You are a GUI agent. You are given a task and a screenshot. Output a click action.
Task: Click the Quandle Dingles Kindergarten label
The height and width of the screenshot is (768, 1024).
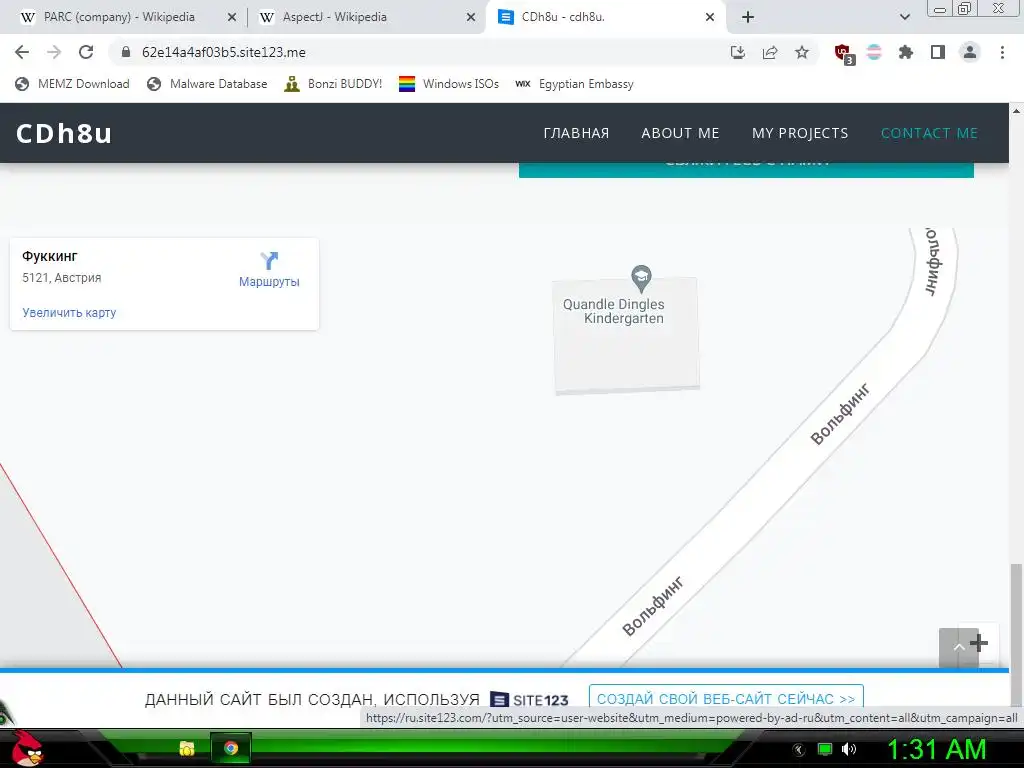pos(614,312)
